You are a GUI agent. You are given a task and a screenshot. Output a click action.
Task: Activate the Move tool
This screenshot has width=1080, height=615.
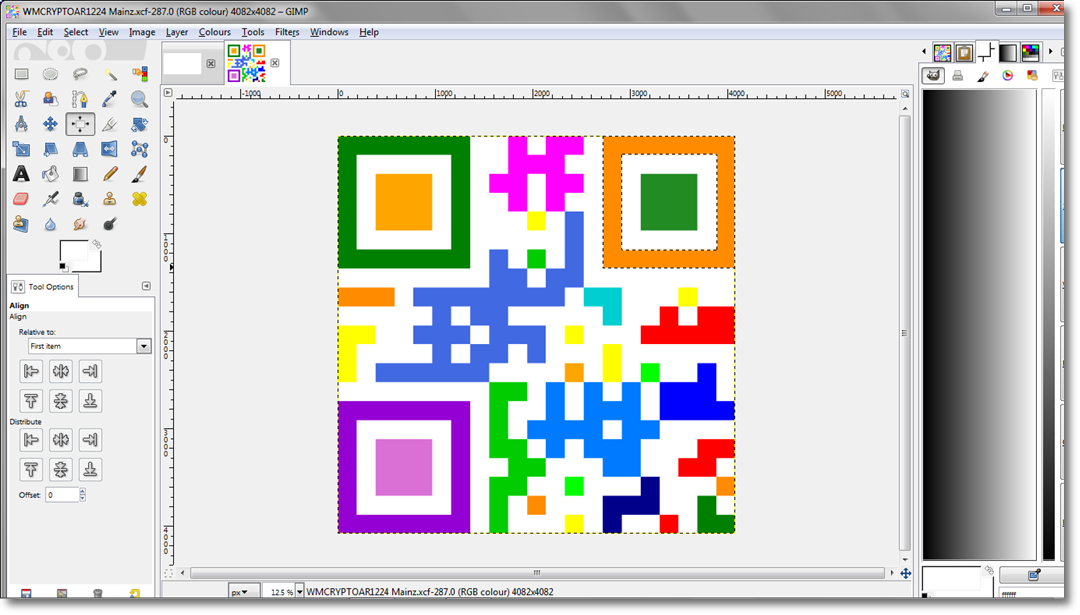pos(50,124)
